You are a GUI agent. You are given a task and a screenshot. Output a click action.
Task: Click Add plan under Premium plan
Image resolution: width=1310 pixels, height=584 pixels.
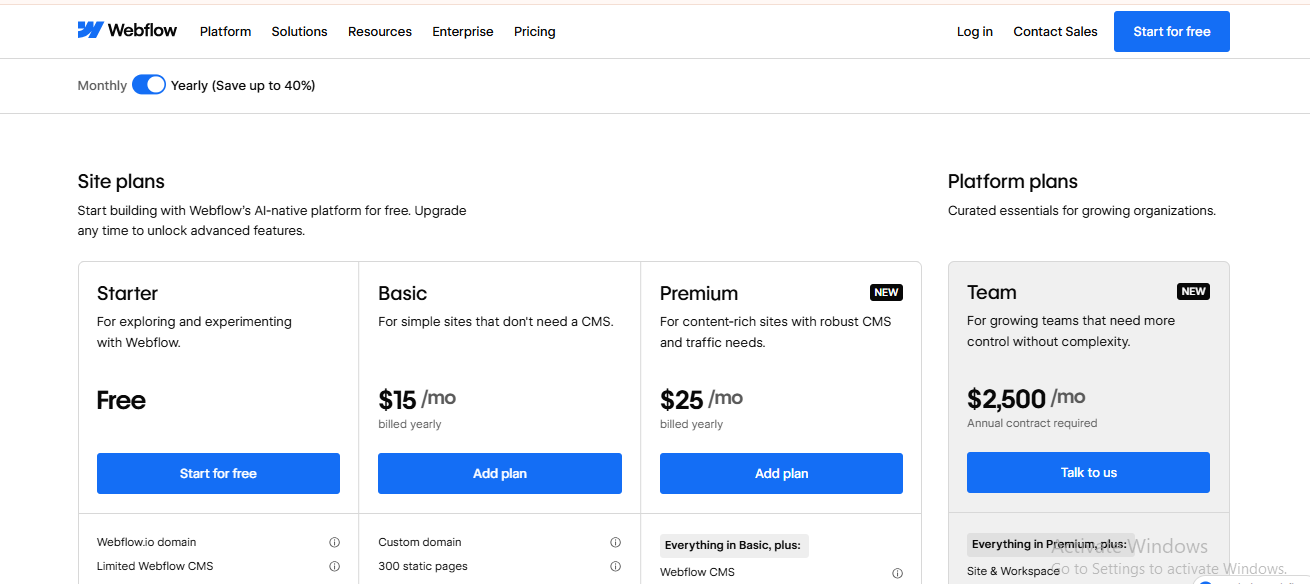(781, 473)
